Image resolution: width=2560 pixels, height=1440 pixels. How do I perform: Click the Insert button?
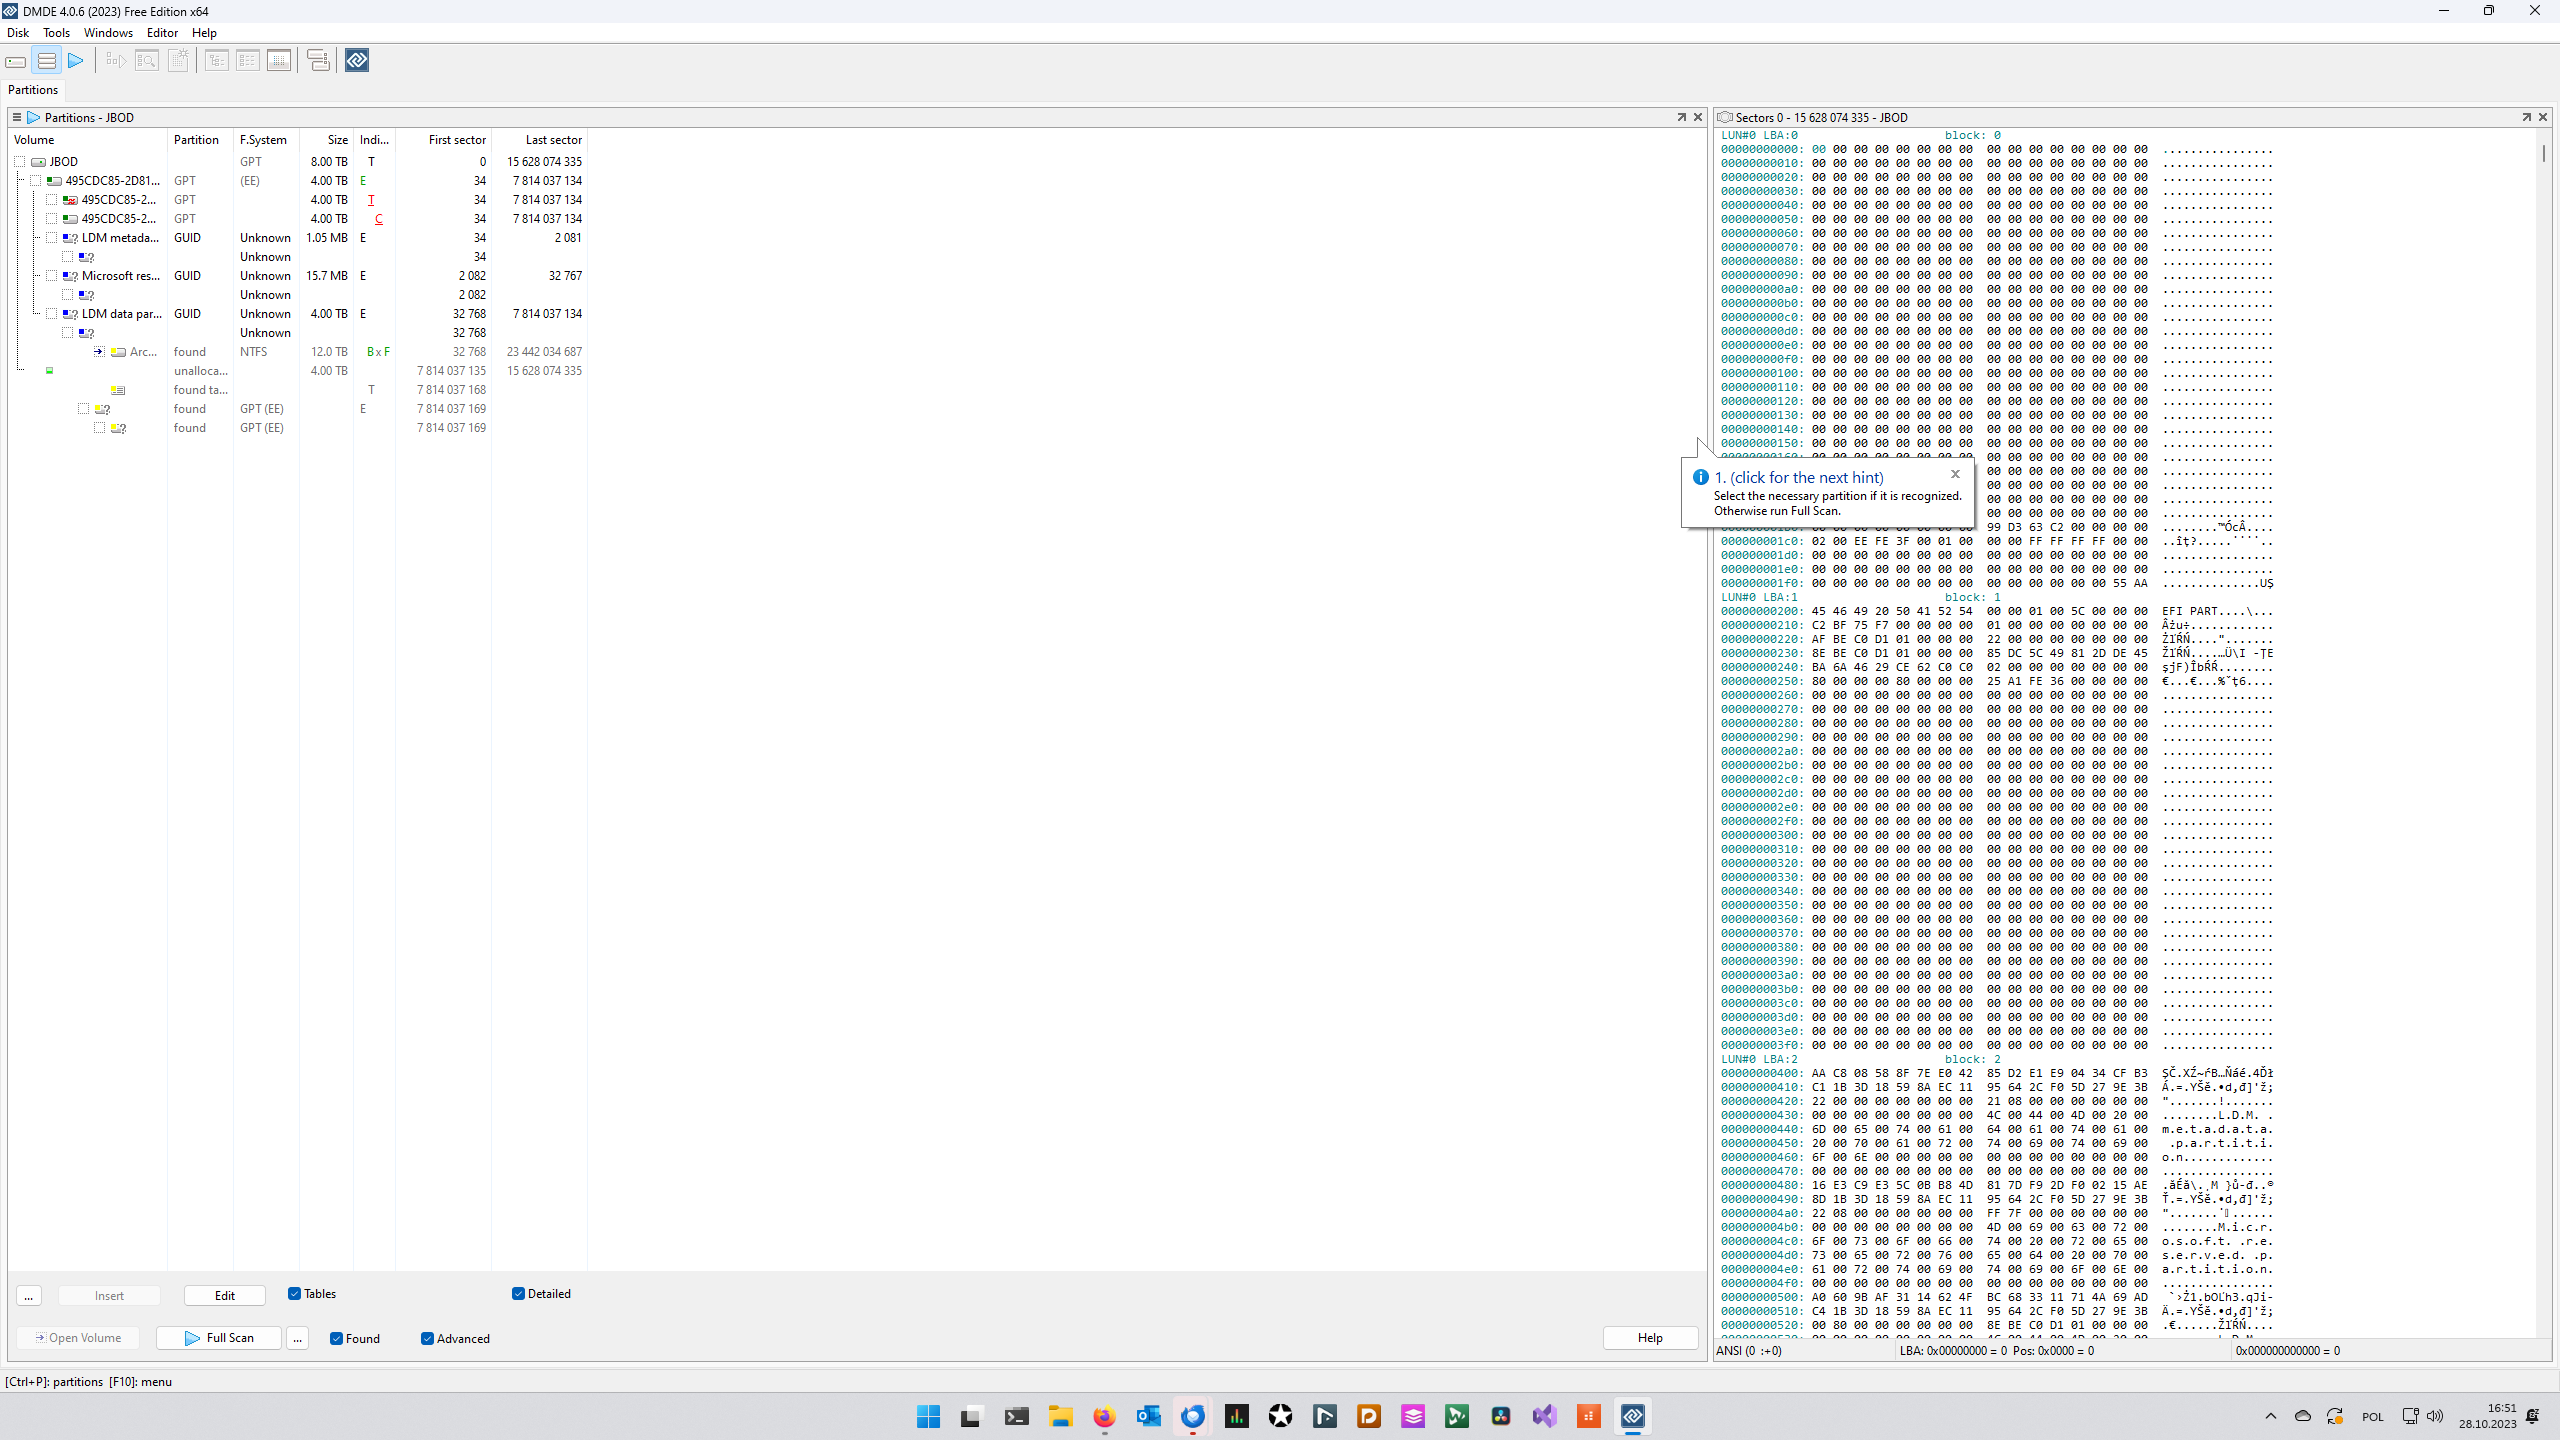[x=109, y=1296]
